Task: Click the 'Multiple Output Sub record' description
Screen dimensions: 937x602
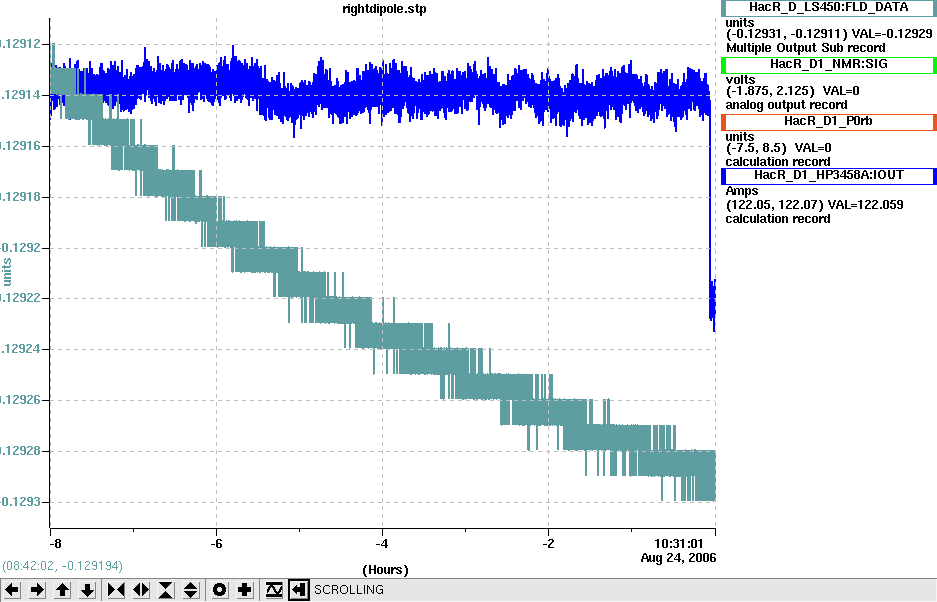Action: click(x=806, y=48)
